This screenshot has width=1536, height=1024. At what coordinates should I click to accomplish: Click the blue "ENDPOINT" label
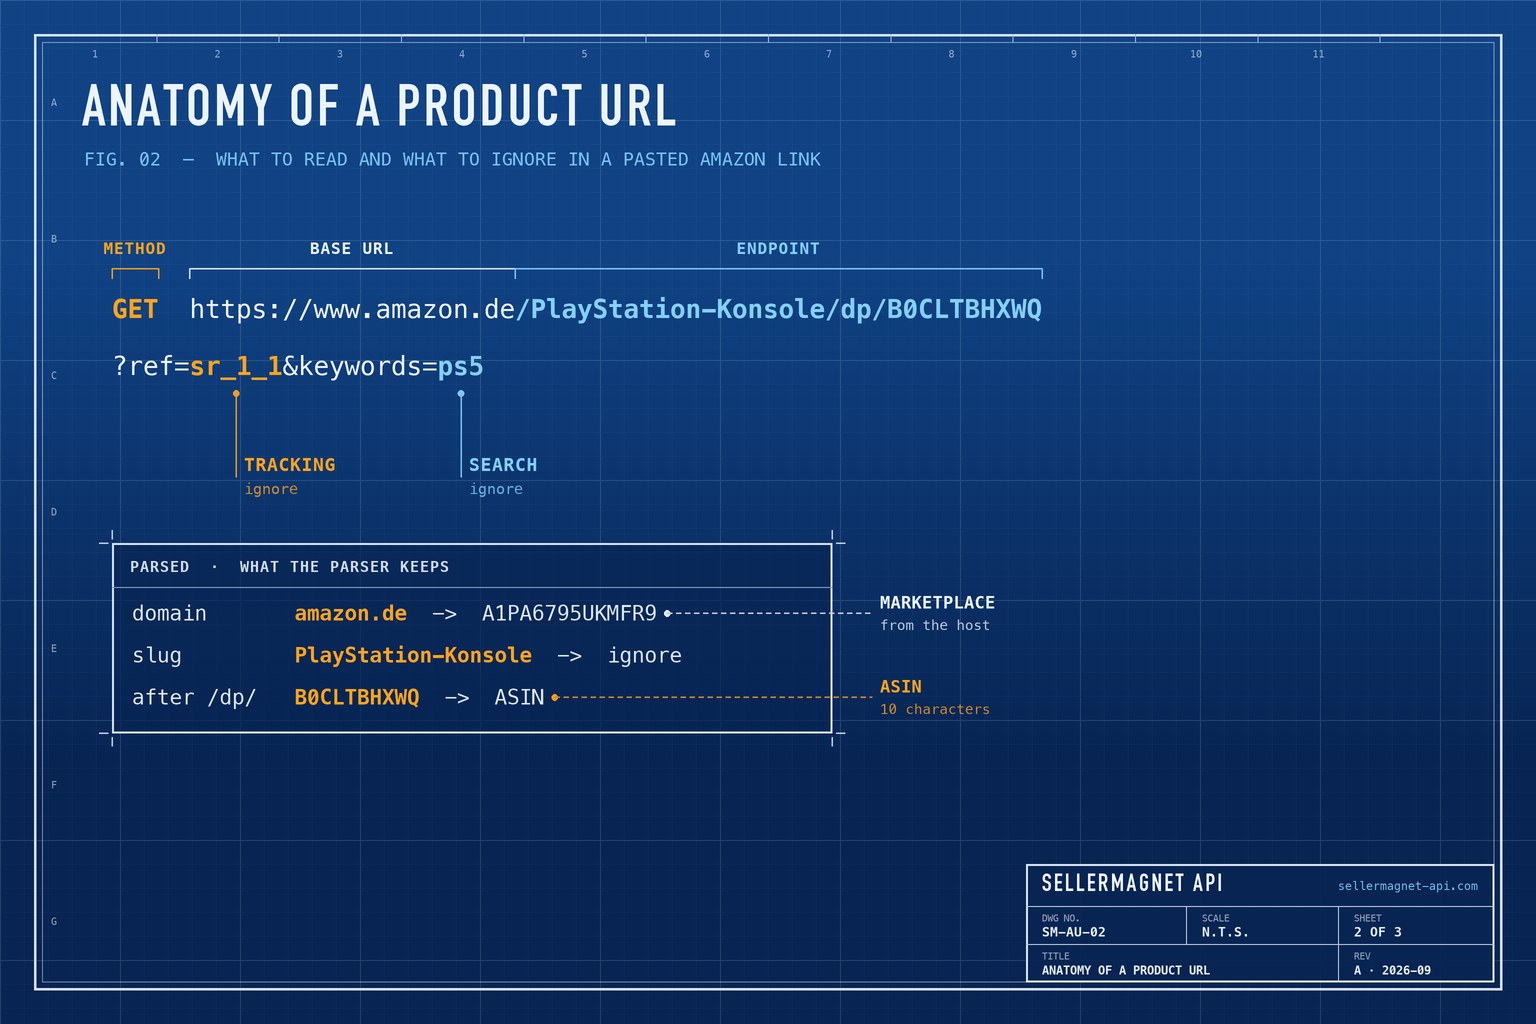(x=778, y=248)
